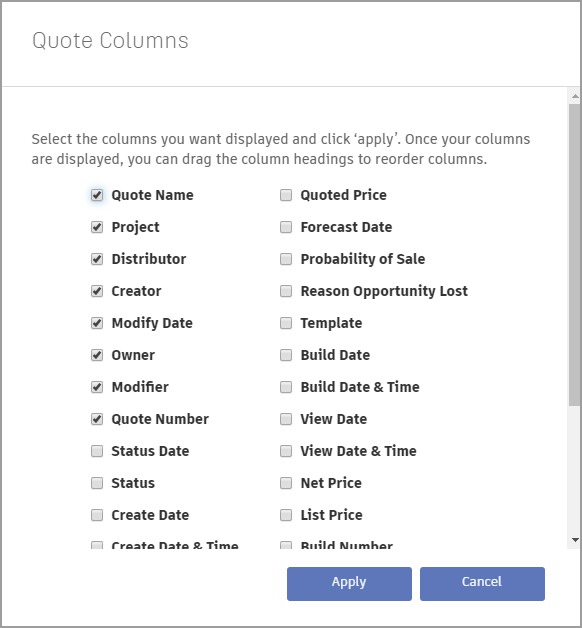The width and height of the screenshot is (582, 628).
Task: Enable the Net Price checkbox
Action: (286, 483)
